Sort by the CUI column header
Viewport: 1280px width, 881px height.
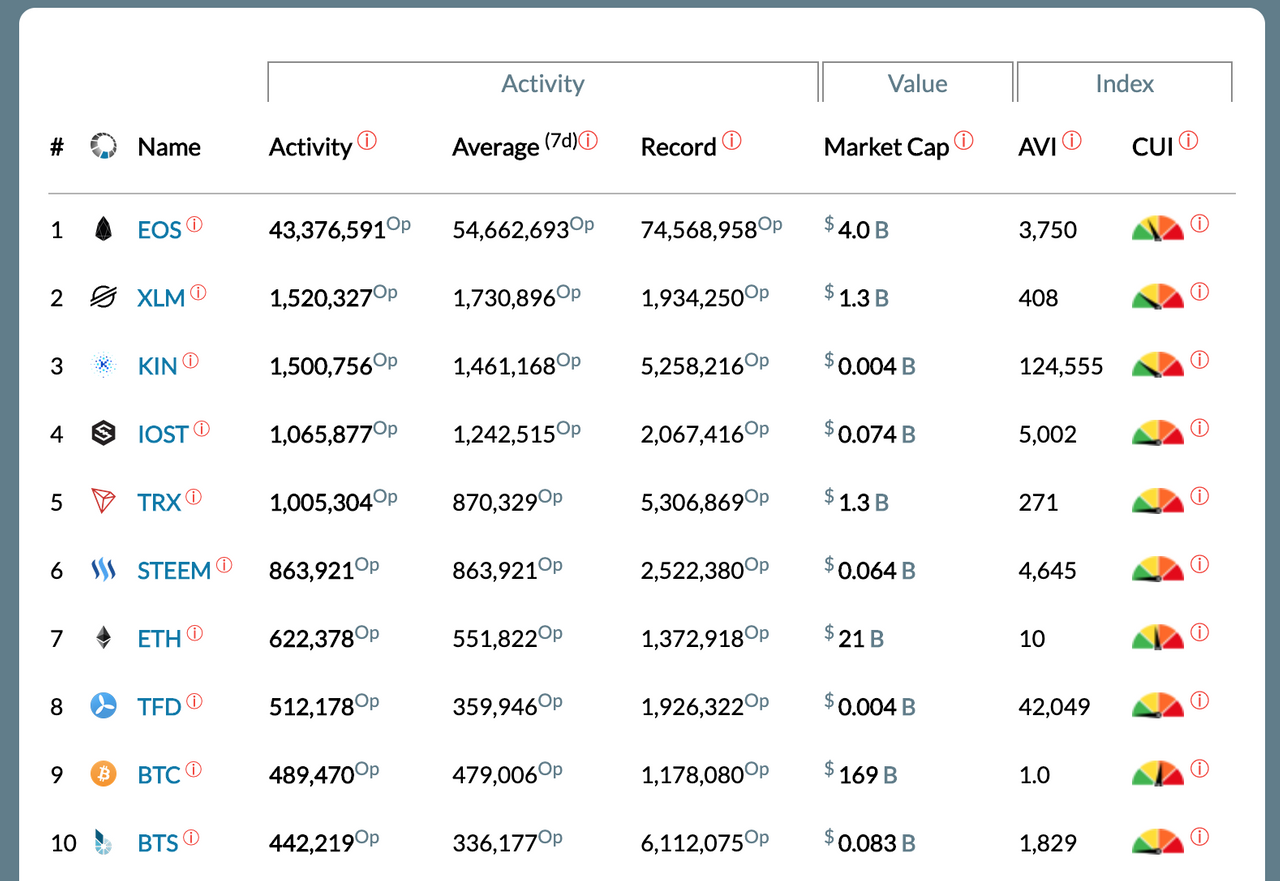point(1152,147)
